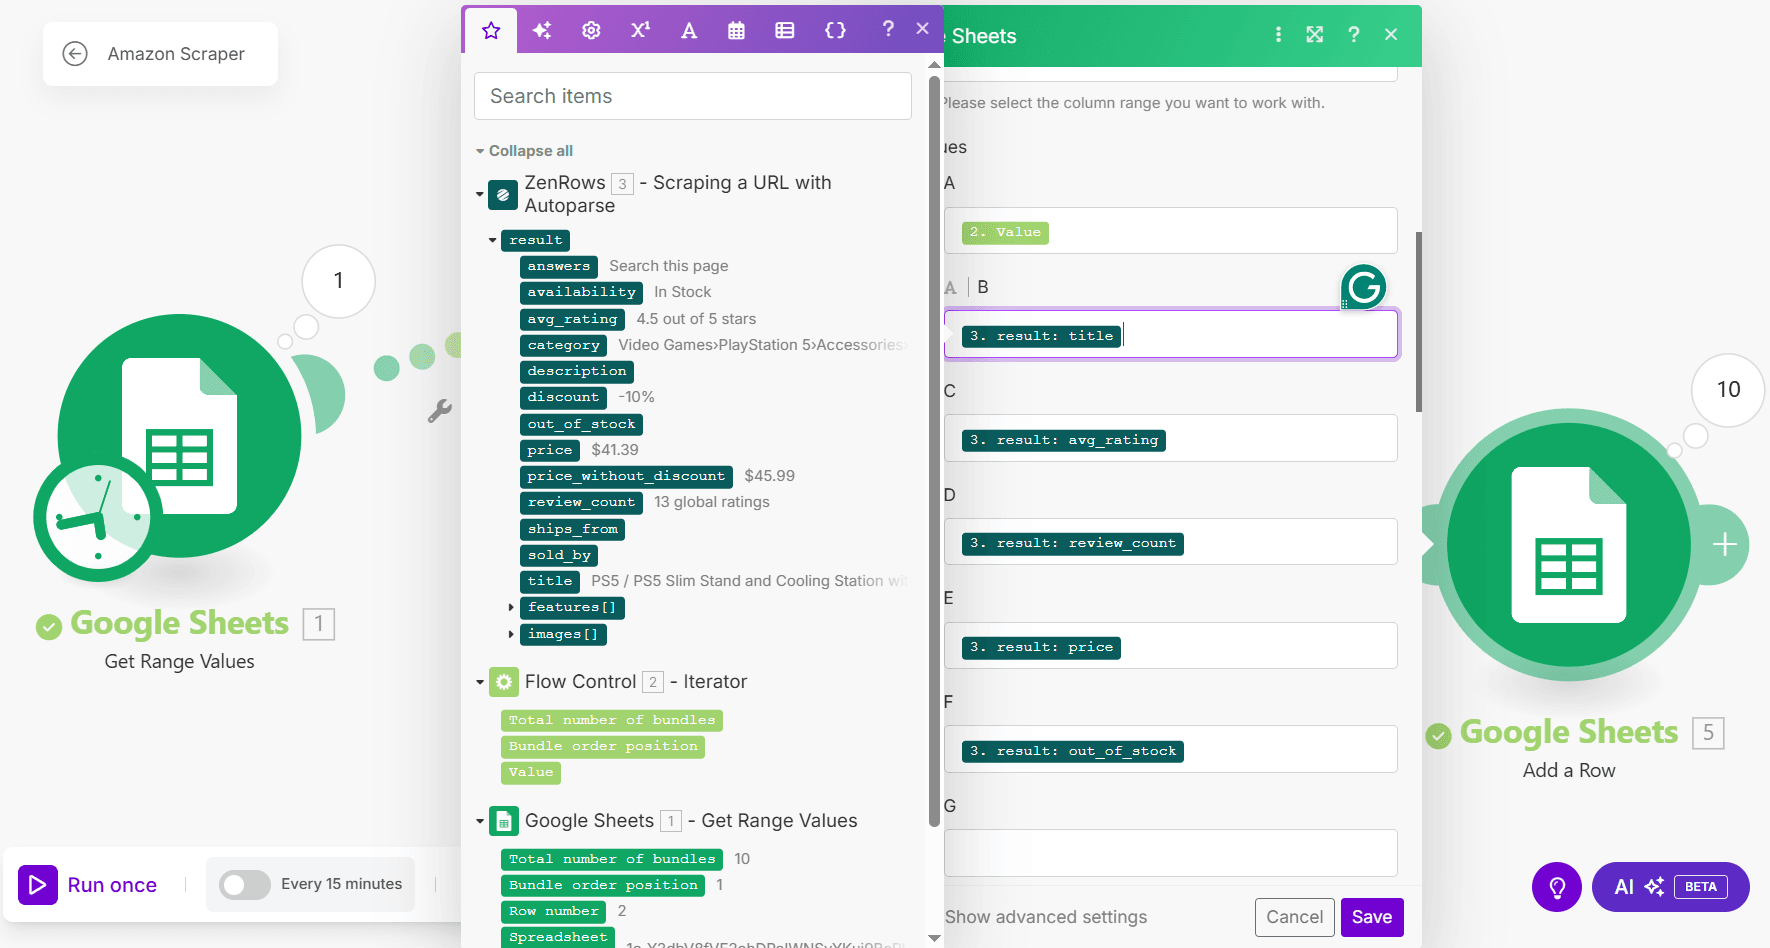Select the avg_rating pill in column C
This screenshot has width=1770, height=948.
pos(1064,440)
